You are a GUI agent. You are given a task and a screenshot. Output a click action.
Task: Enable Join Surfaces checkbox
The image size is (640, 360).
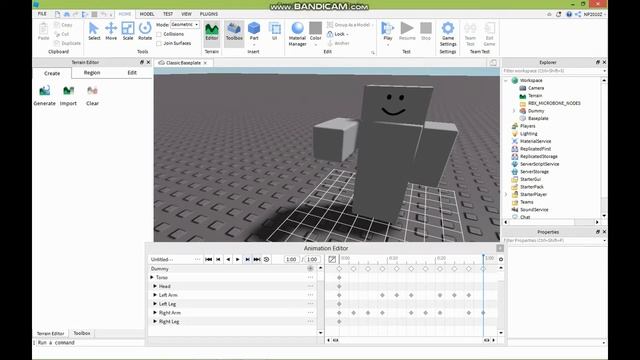pyautogui.click(x=159, y=43)
